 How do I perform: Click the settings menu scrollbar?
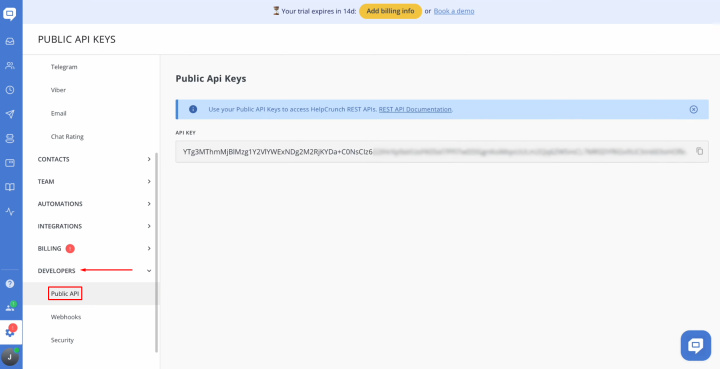click(157, 252)
